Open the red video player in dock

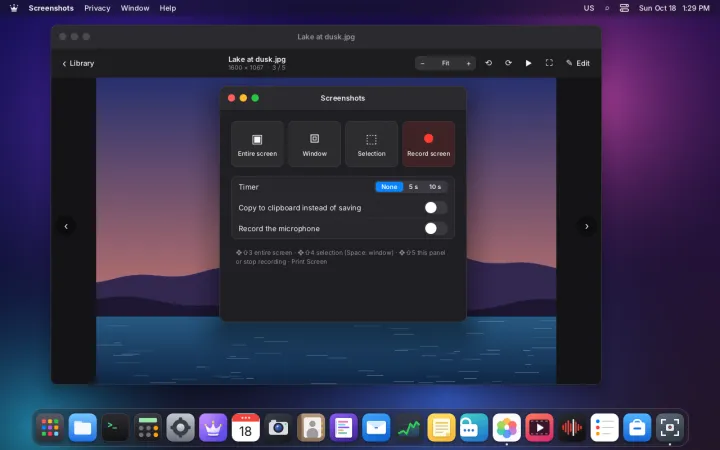click(539, 428)
